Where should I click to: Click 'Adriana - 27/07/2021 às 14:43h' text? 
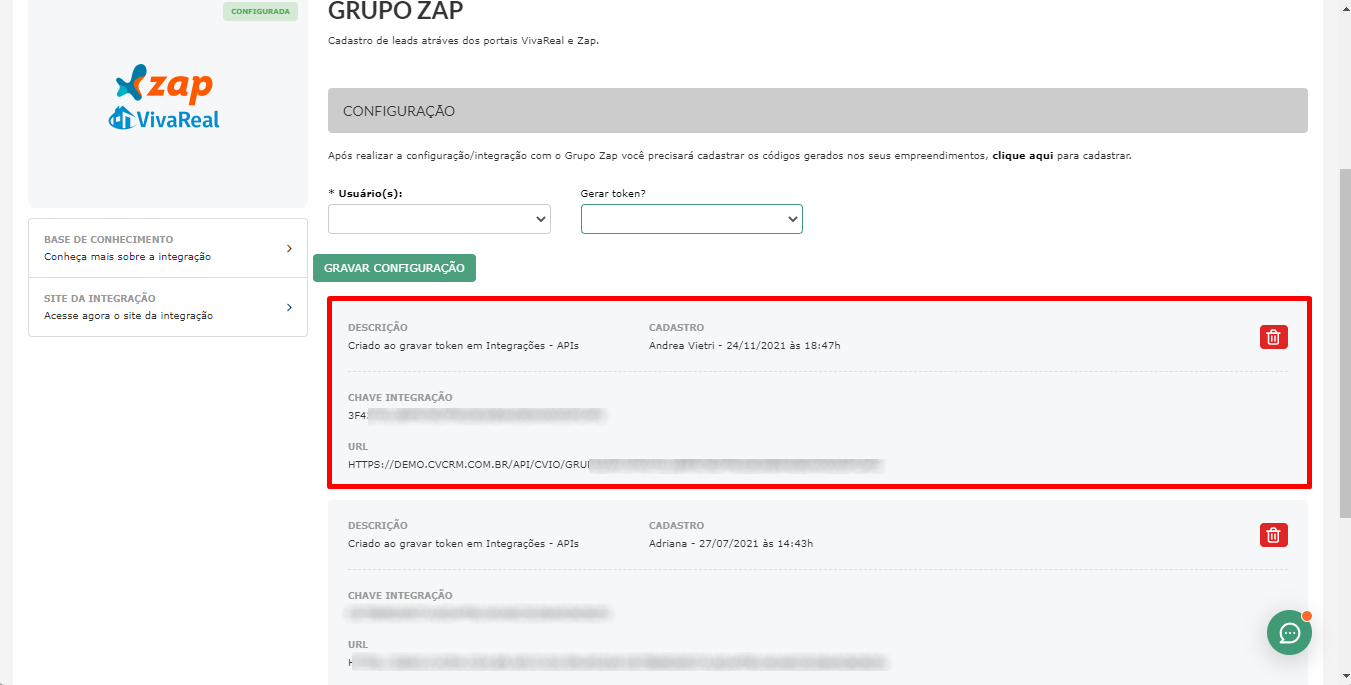731,544
